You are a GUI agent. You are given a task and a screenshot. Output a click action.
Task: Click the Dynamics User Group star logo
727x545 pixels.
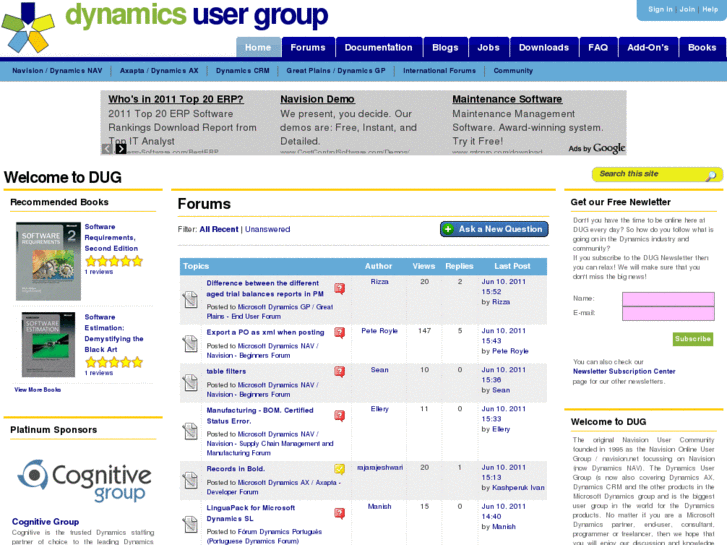[x=28, y=28]
